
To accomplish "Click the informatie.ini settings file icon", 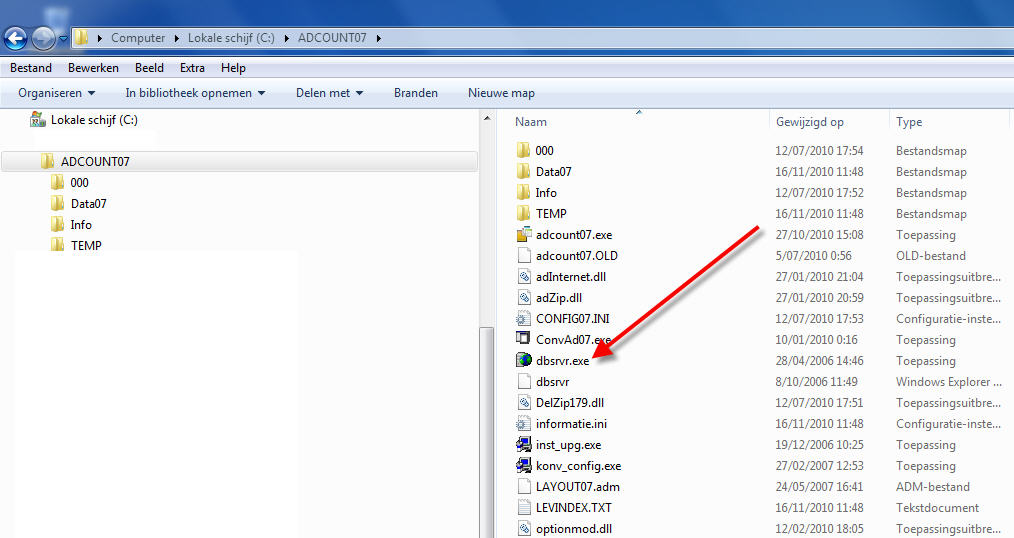I will 523,424.
